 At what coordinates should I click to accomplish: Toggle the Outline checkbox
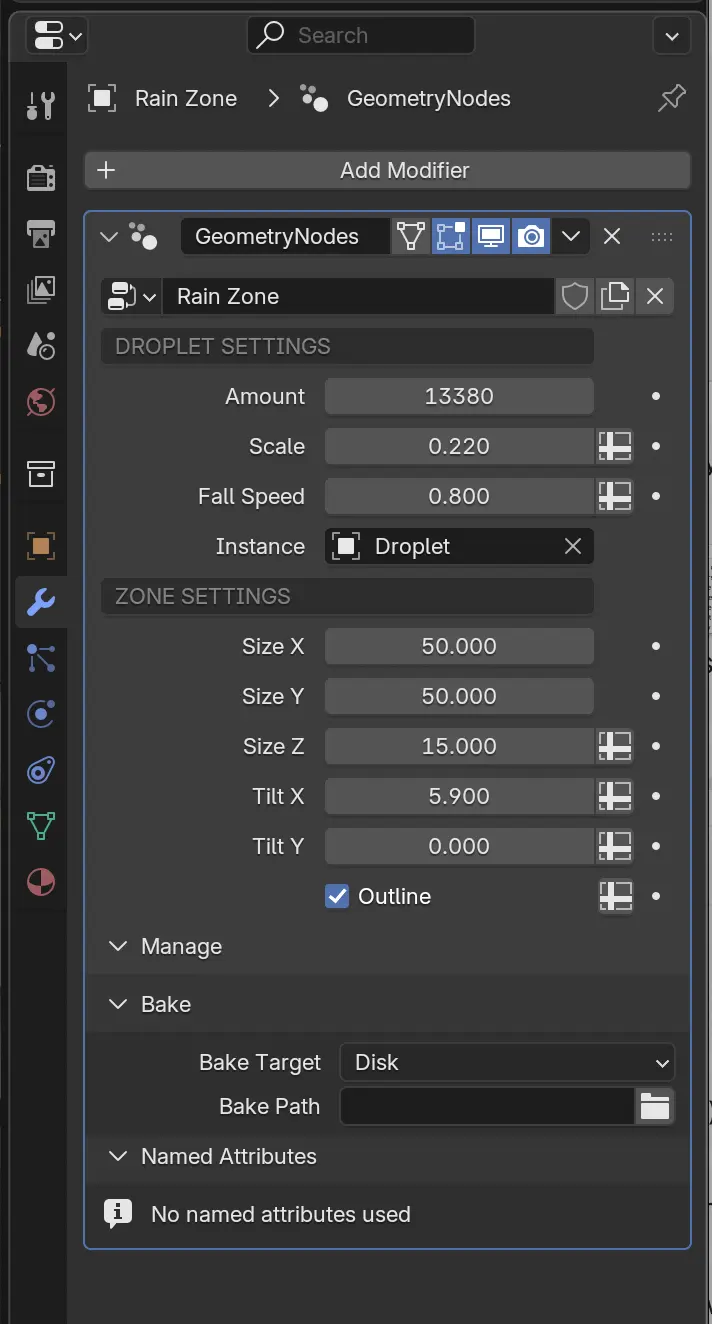click(x=337, y=896)
